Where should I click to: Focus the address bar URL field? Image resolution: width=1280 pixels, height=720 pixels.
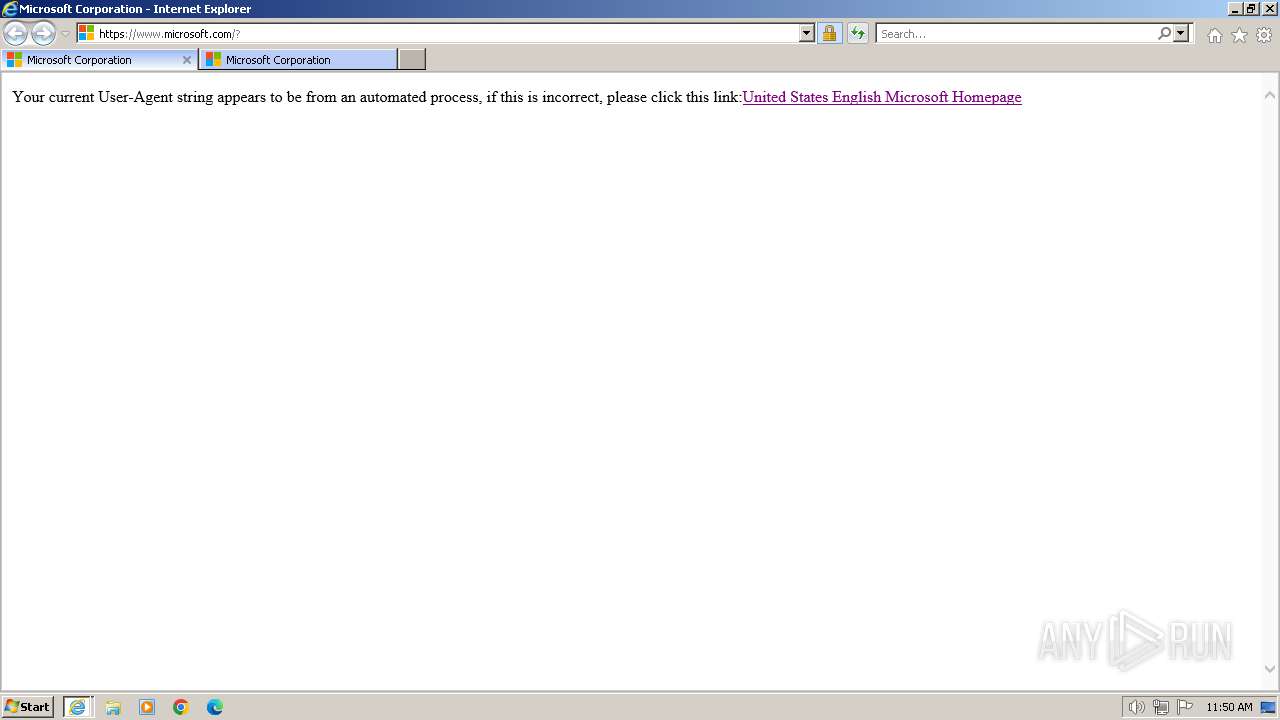pyautogui.click(x=447, y=33)
